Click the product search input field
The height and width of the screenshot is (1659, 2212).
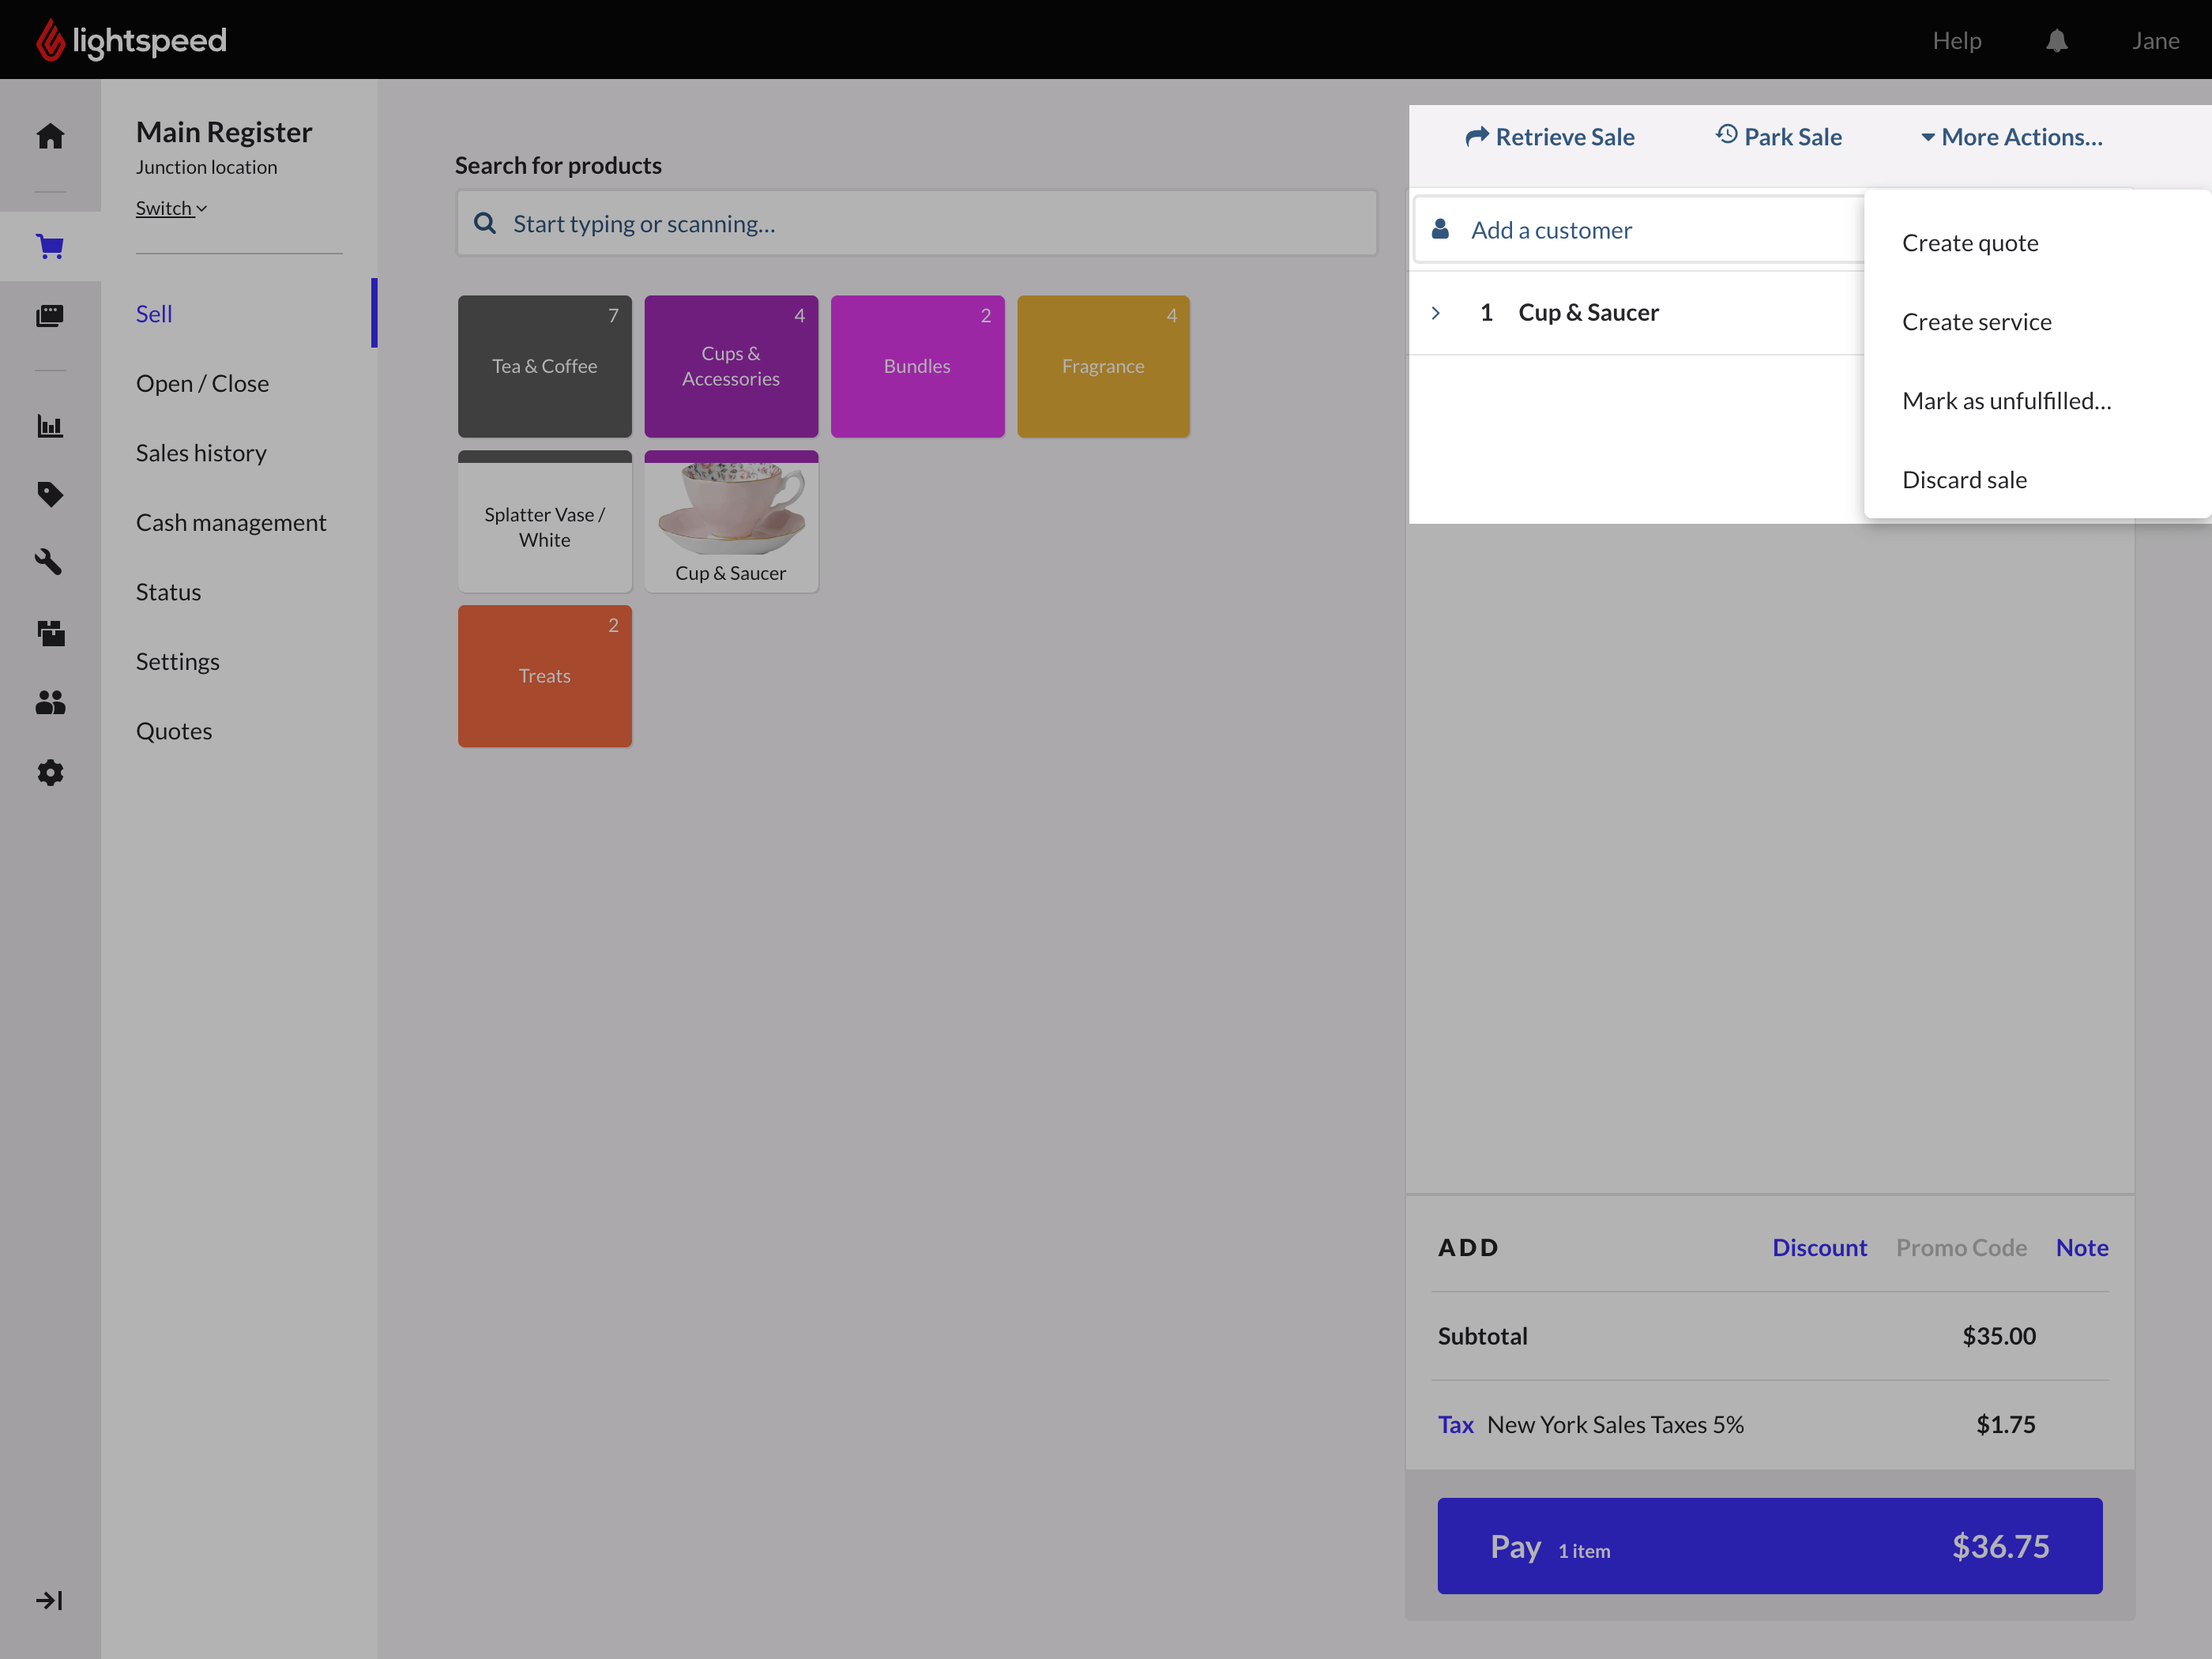(x=917, y=224)
